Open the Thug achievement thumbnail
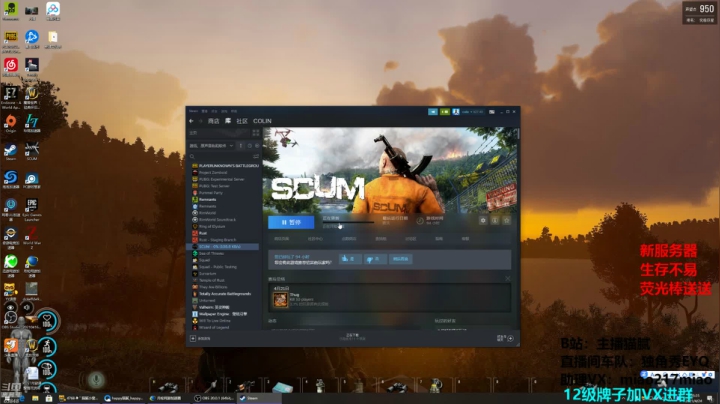The width and height of the screenshot is (720, 404). pos(280,300)
